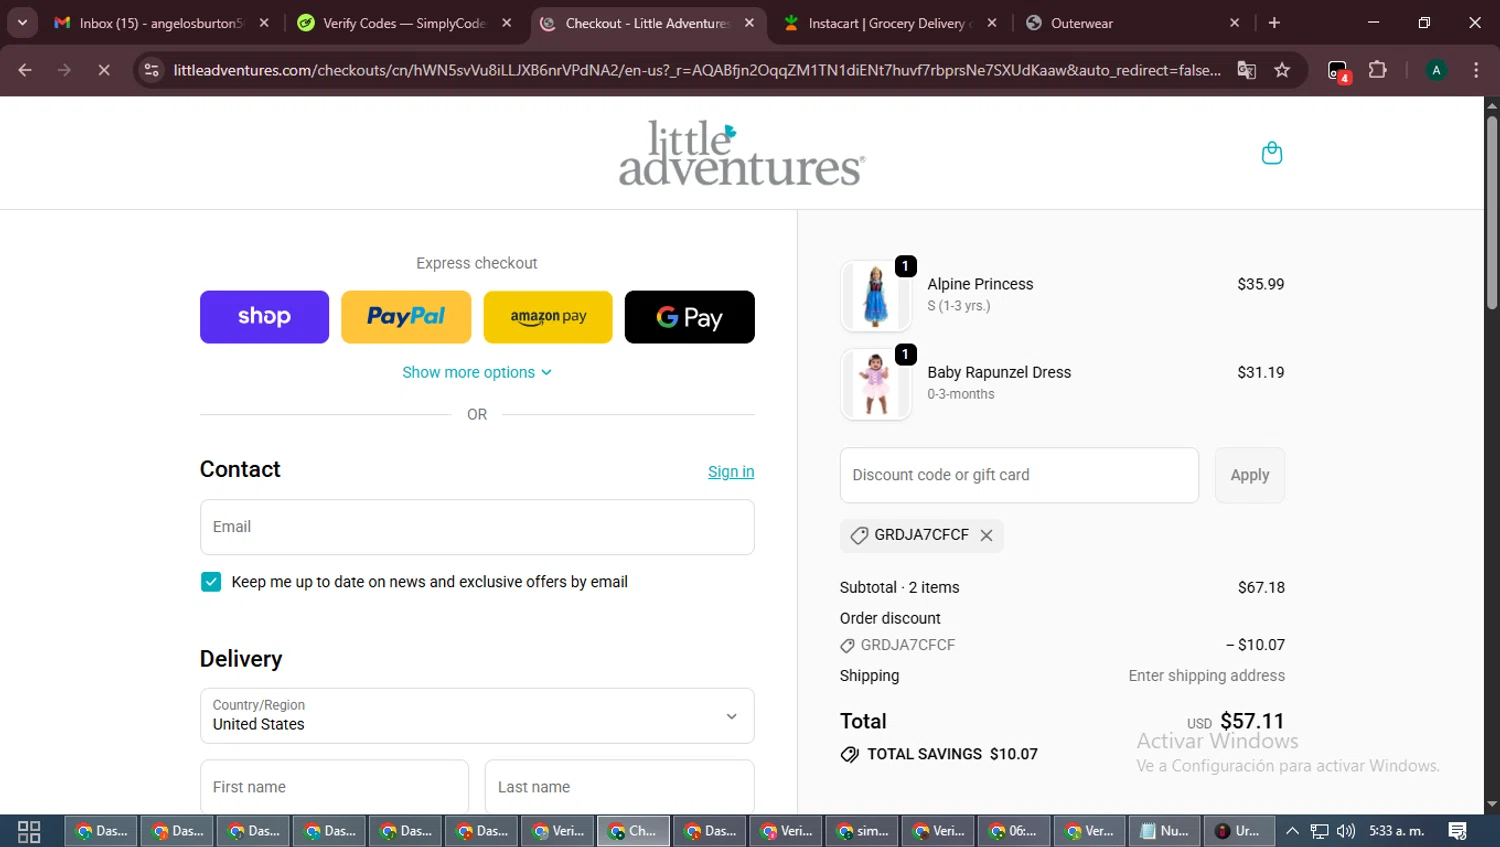This screenshot has height=847, width=1500.
Task: Select the Baby Rapunzel Dress thumbnail
Action: tap(876, 384)
